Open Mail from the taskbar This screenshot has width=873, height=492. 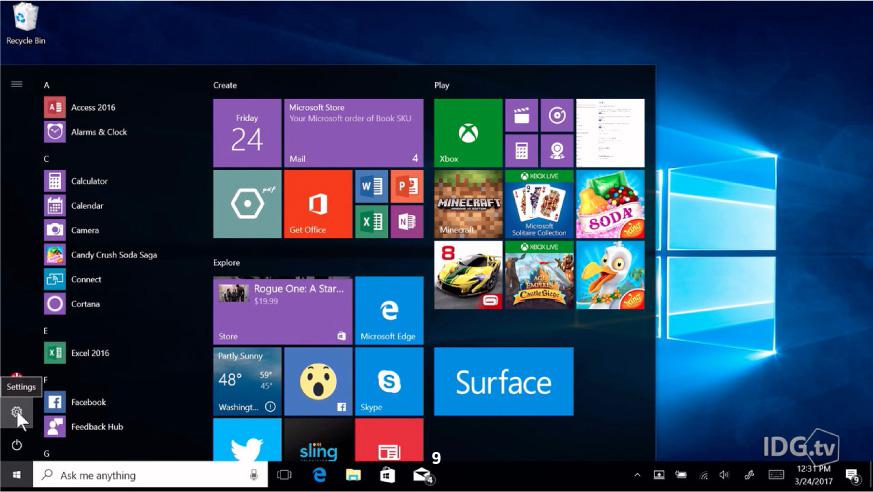[x=423, y=475]
